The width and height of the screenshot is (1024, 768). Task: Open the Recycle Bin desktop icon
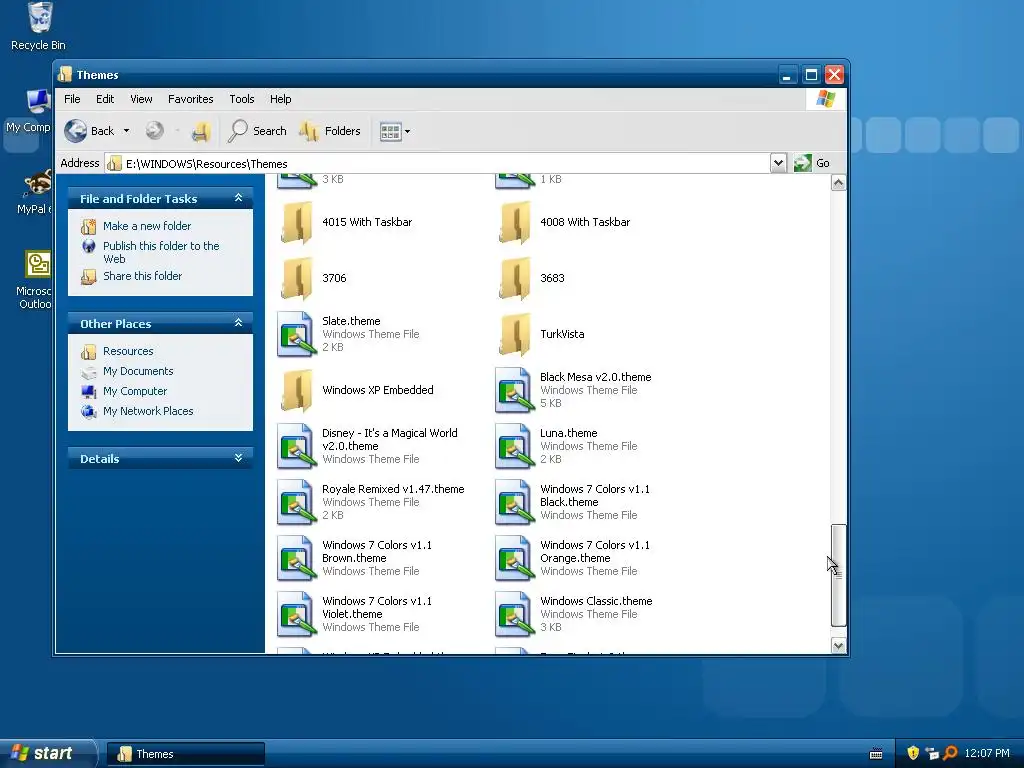[x=39, y=26]
